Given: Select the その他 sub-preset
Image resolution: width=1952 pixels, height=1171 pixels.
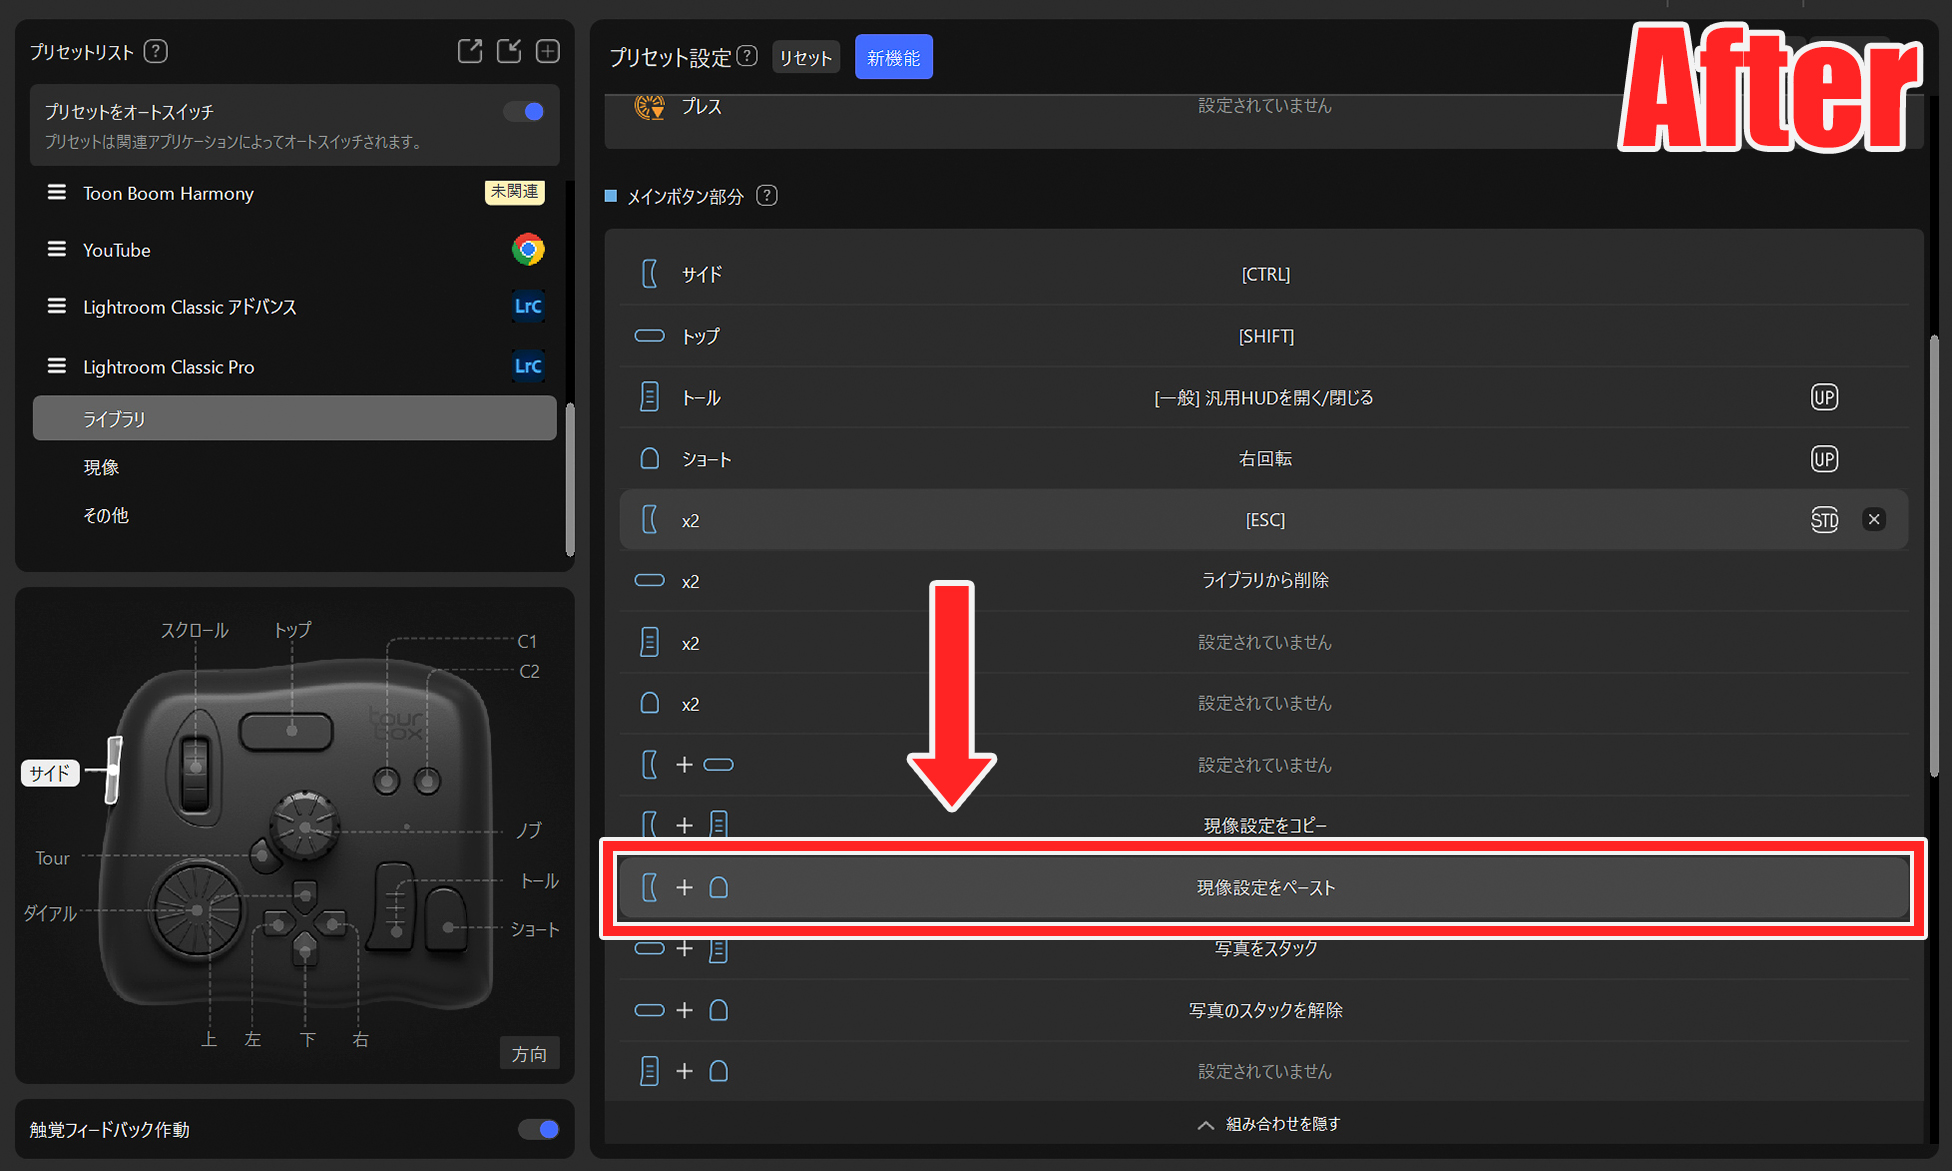Looking at the screenshot, I should coord(106,515).
